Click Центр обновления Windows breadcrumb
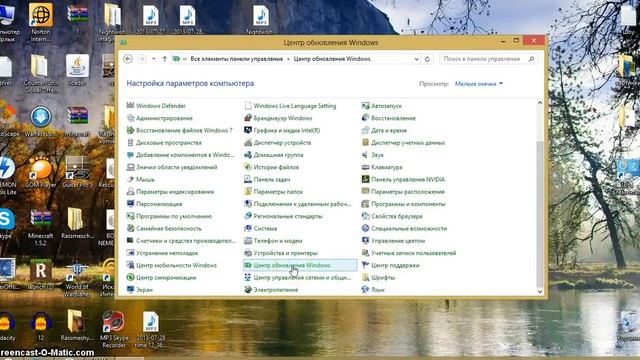Screen dimensions: 640x360 [x=332, y=59]
